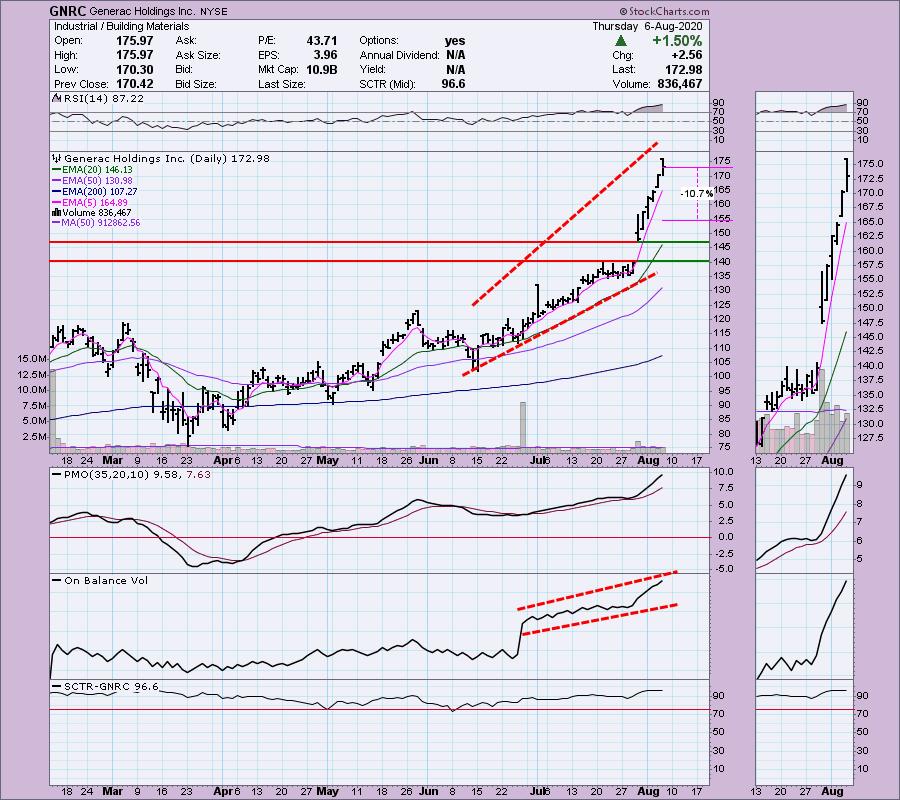The height and width of the screenshot is (800, 900).
Task: Click the 'EMA(200) 107.27' legend entry
Action: 99,192
